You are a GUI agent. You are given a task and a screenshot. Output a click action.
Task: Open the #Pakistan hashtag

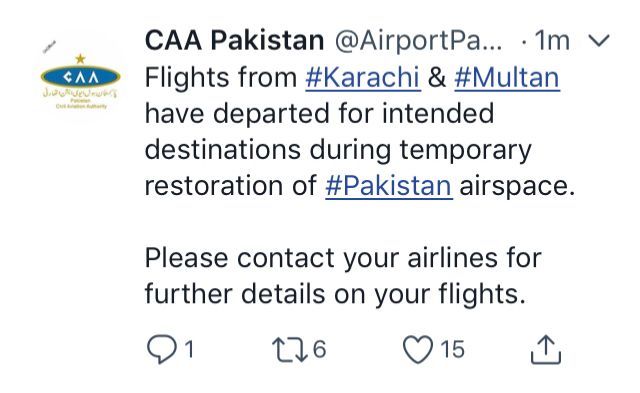pyautogui.click(x=389, y=186)
